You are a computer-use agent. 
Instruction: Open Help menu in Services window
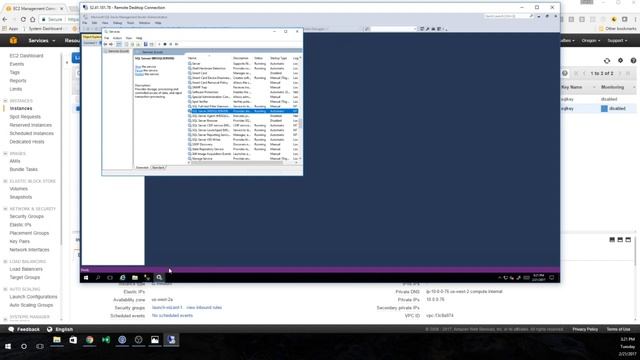139,38
